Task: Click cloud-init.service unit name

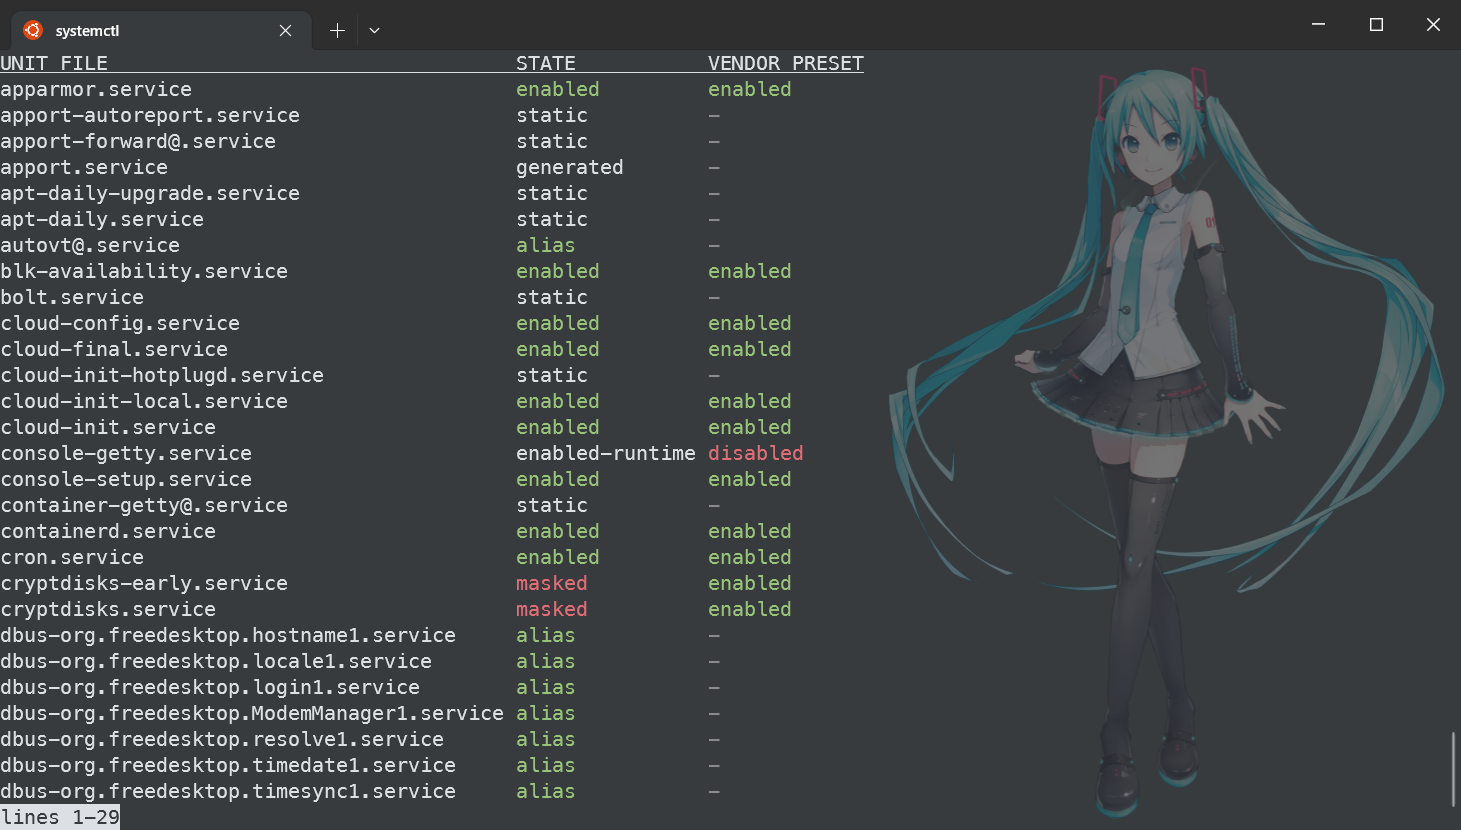Action: [108, 427]
